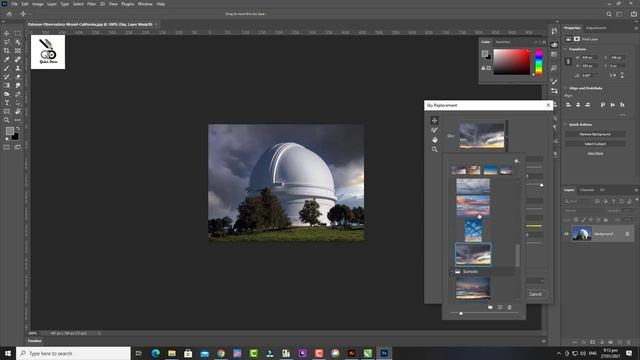Open the Filter menu
The width and height of the screenshot is (640, 360).
91,4
